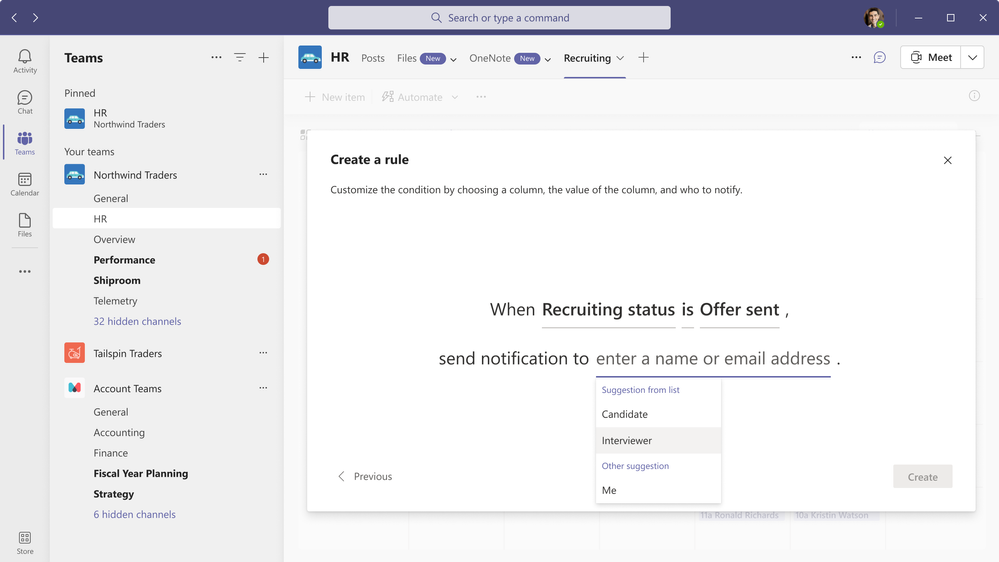Open the Calendar app
999x562 pixels.
25,184
